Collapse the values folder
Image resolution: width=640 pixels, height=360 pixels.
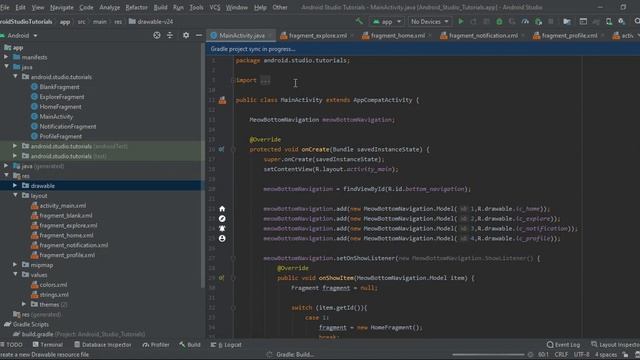pos(15,275)
